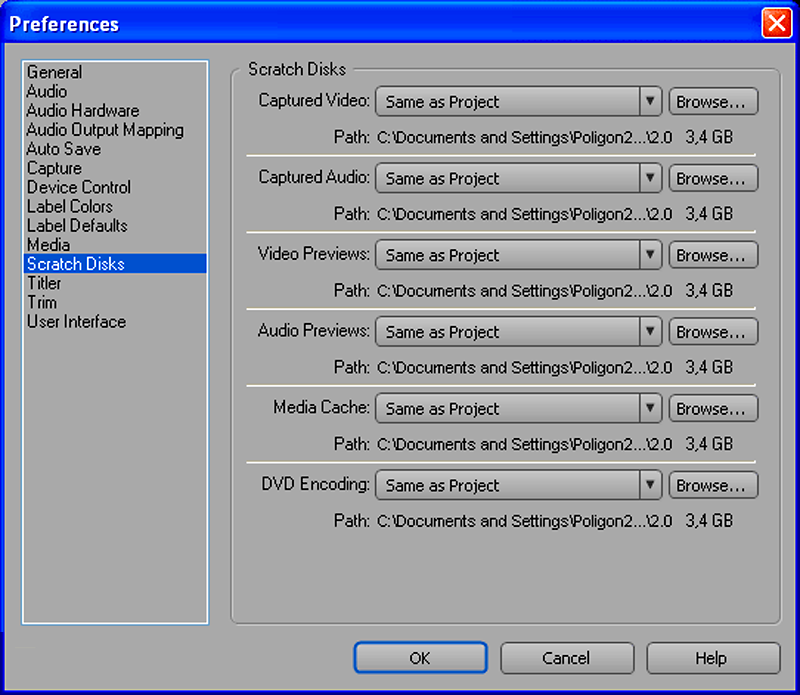
Task: Open the Audio Previews location dropdown
Action: coord(518,332)
